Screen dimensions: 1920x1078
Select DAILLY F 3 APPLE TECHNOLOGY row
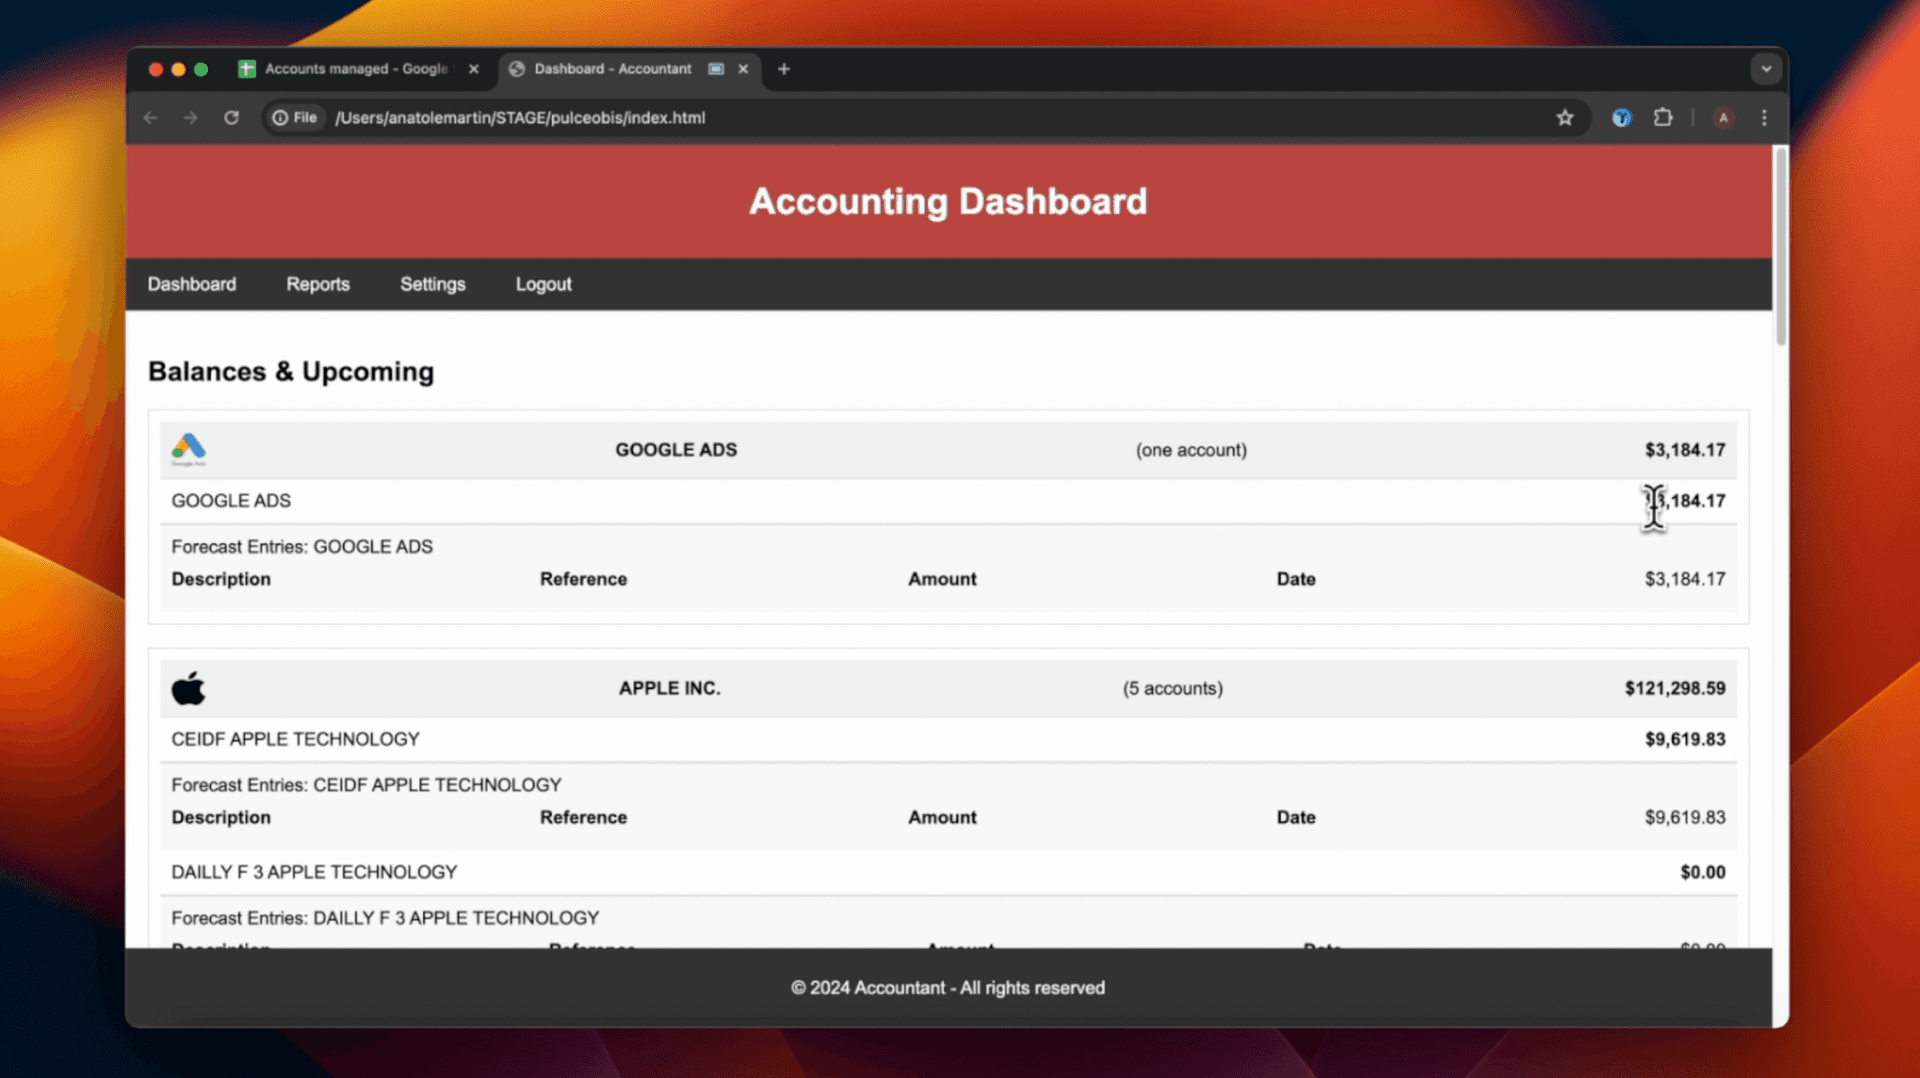[x=948, y=872]
